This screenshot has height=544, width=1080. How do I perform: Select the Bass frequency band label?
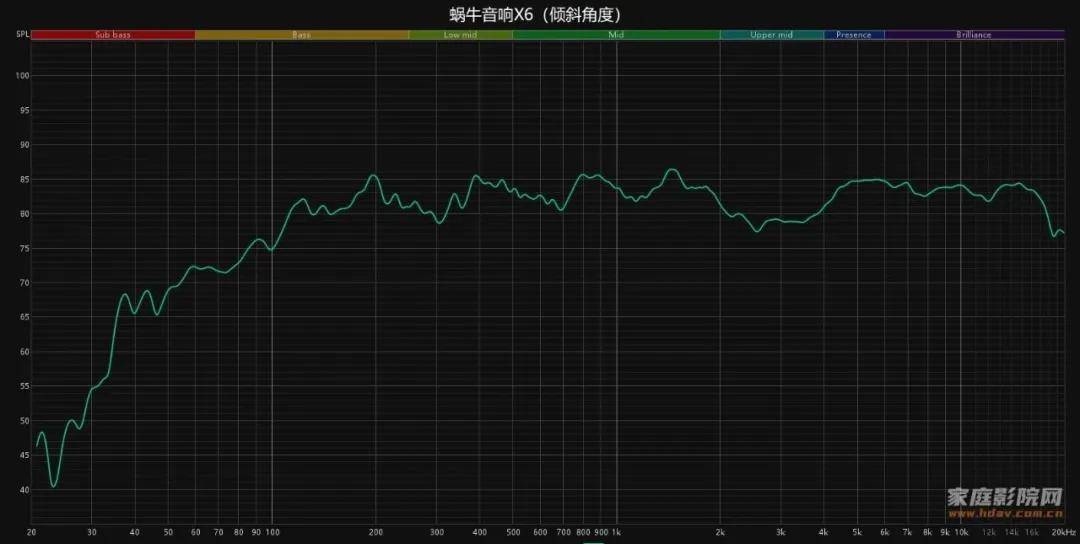(301, 35)
